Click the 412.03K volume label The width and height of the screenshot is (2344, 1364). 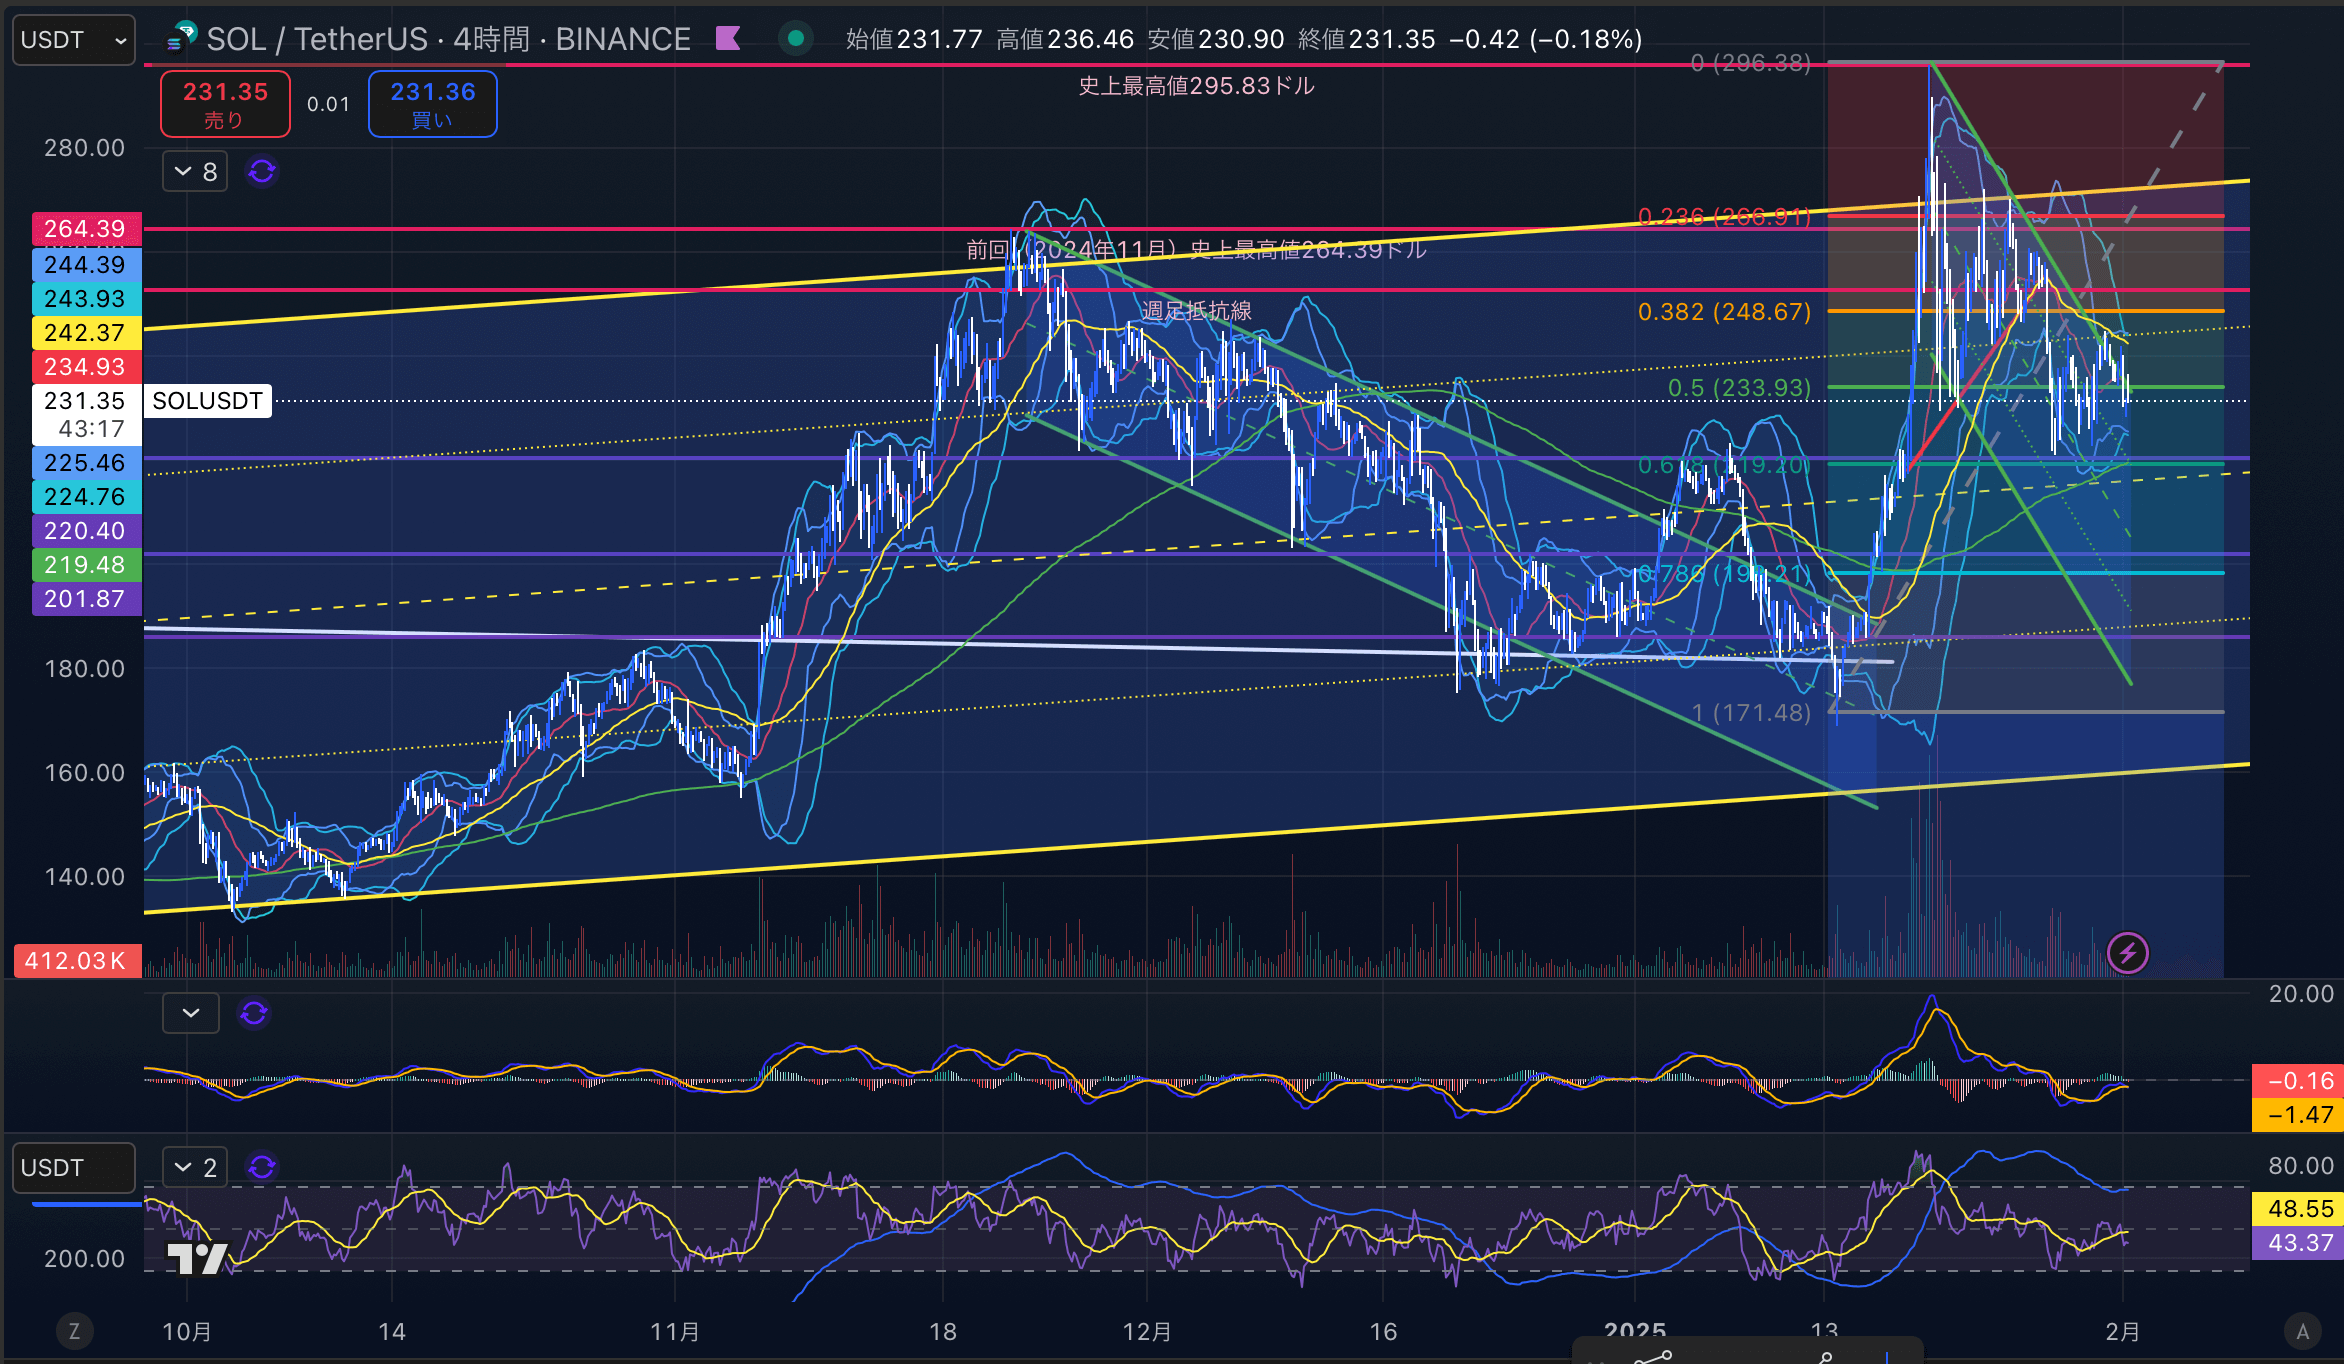click(77, 961)
